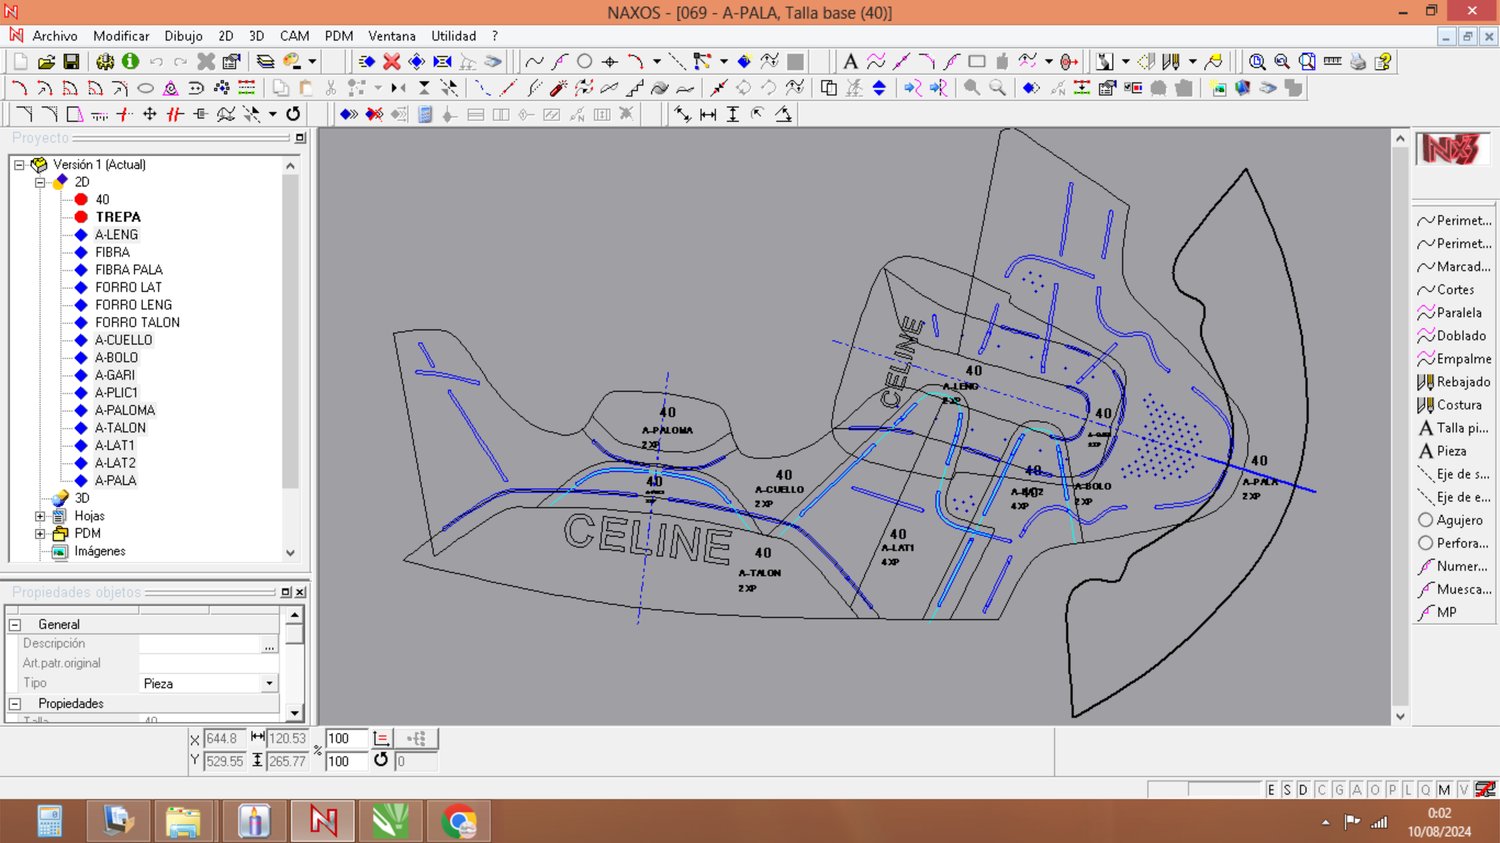This screenshot has width=1500, height=843.
Task: Collapse the General properties section
Action: click(15, 624)
